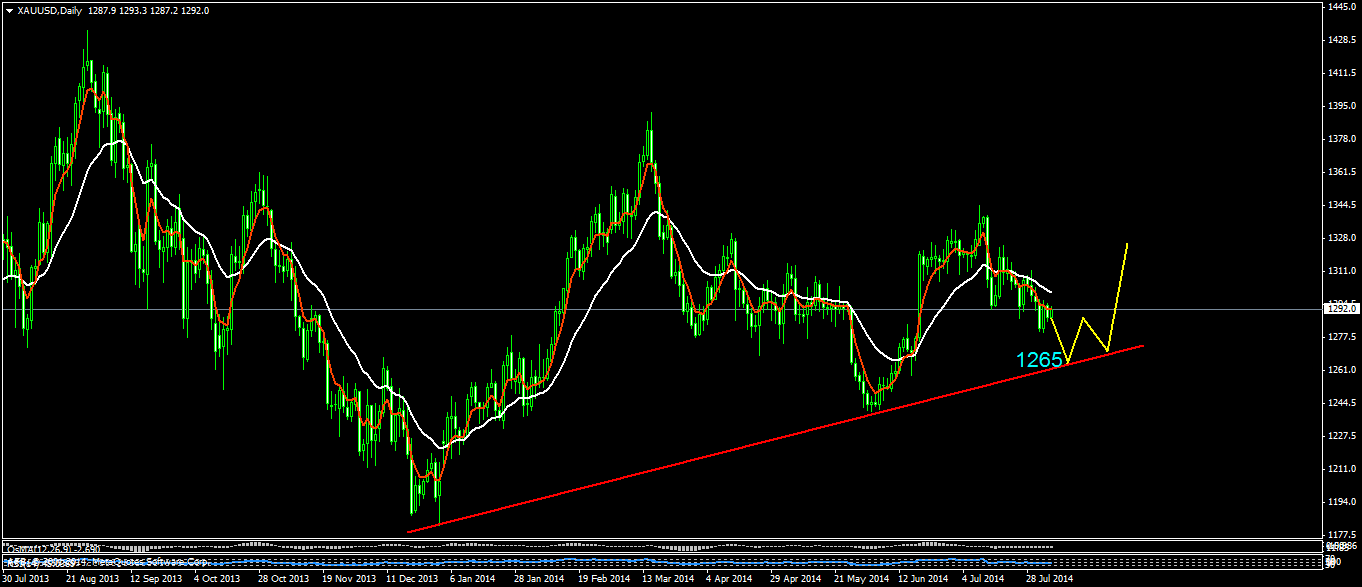Screen dimensions: 1362x587
Task: Click the 4 Apr 2014 date label
Action: pos(728,579)
